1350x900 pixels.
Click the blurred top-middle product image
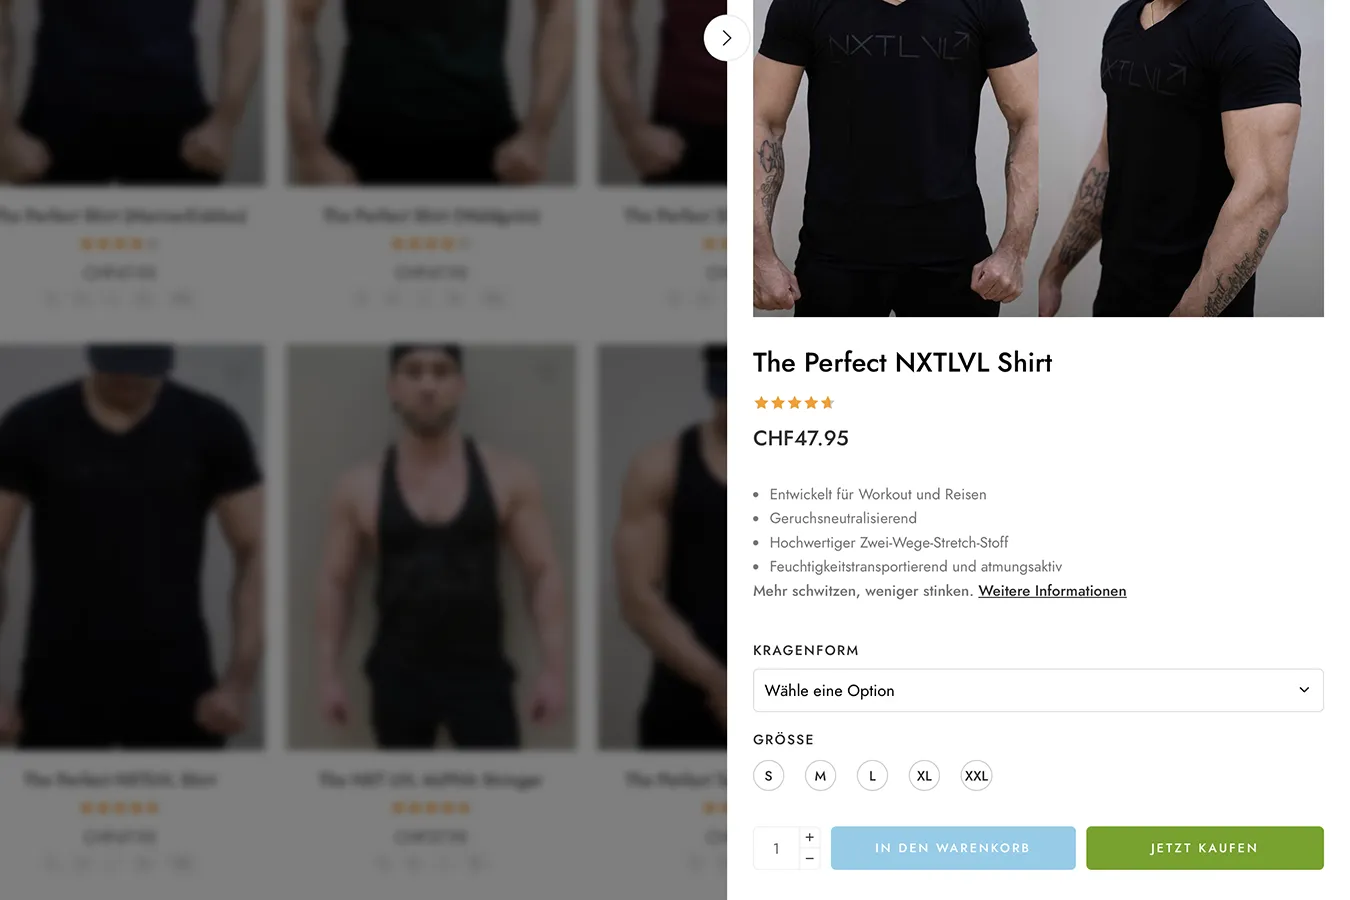point(431,90)
